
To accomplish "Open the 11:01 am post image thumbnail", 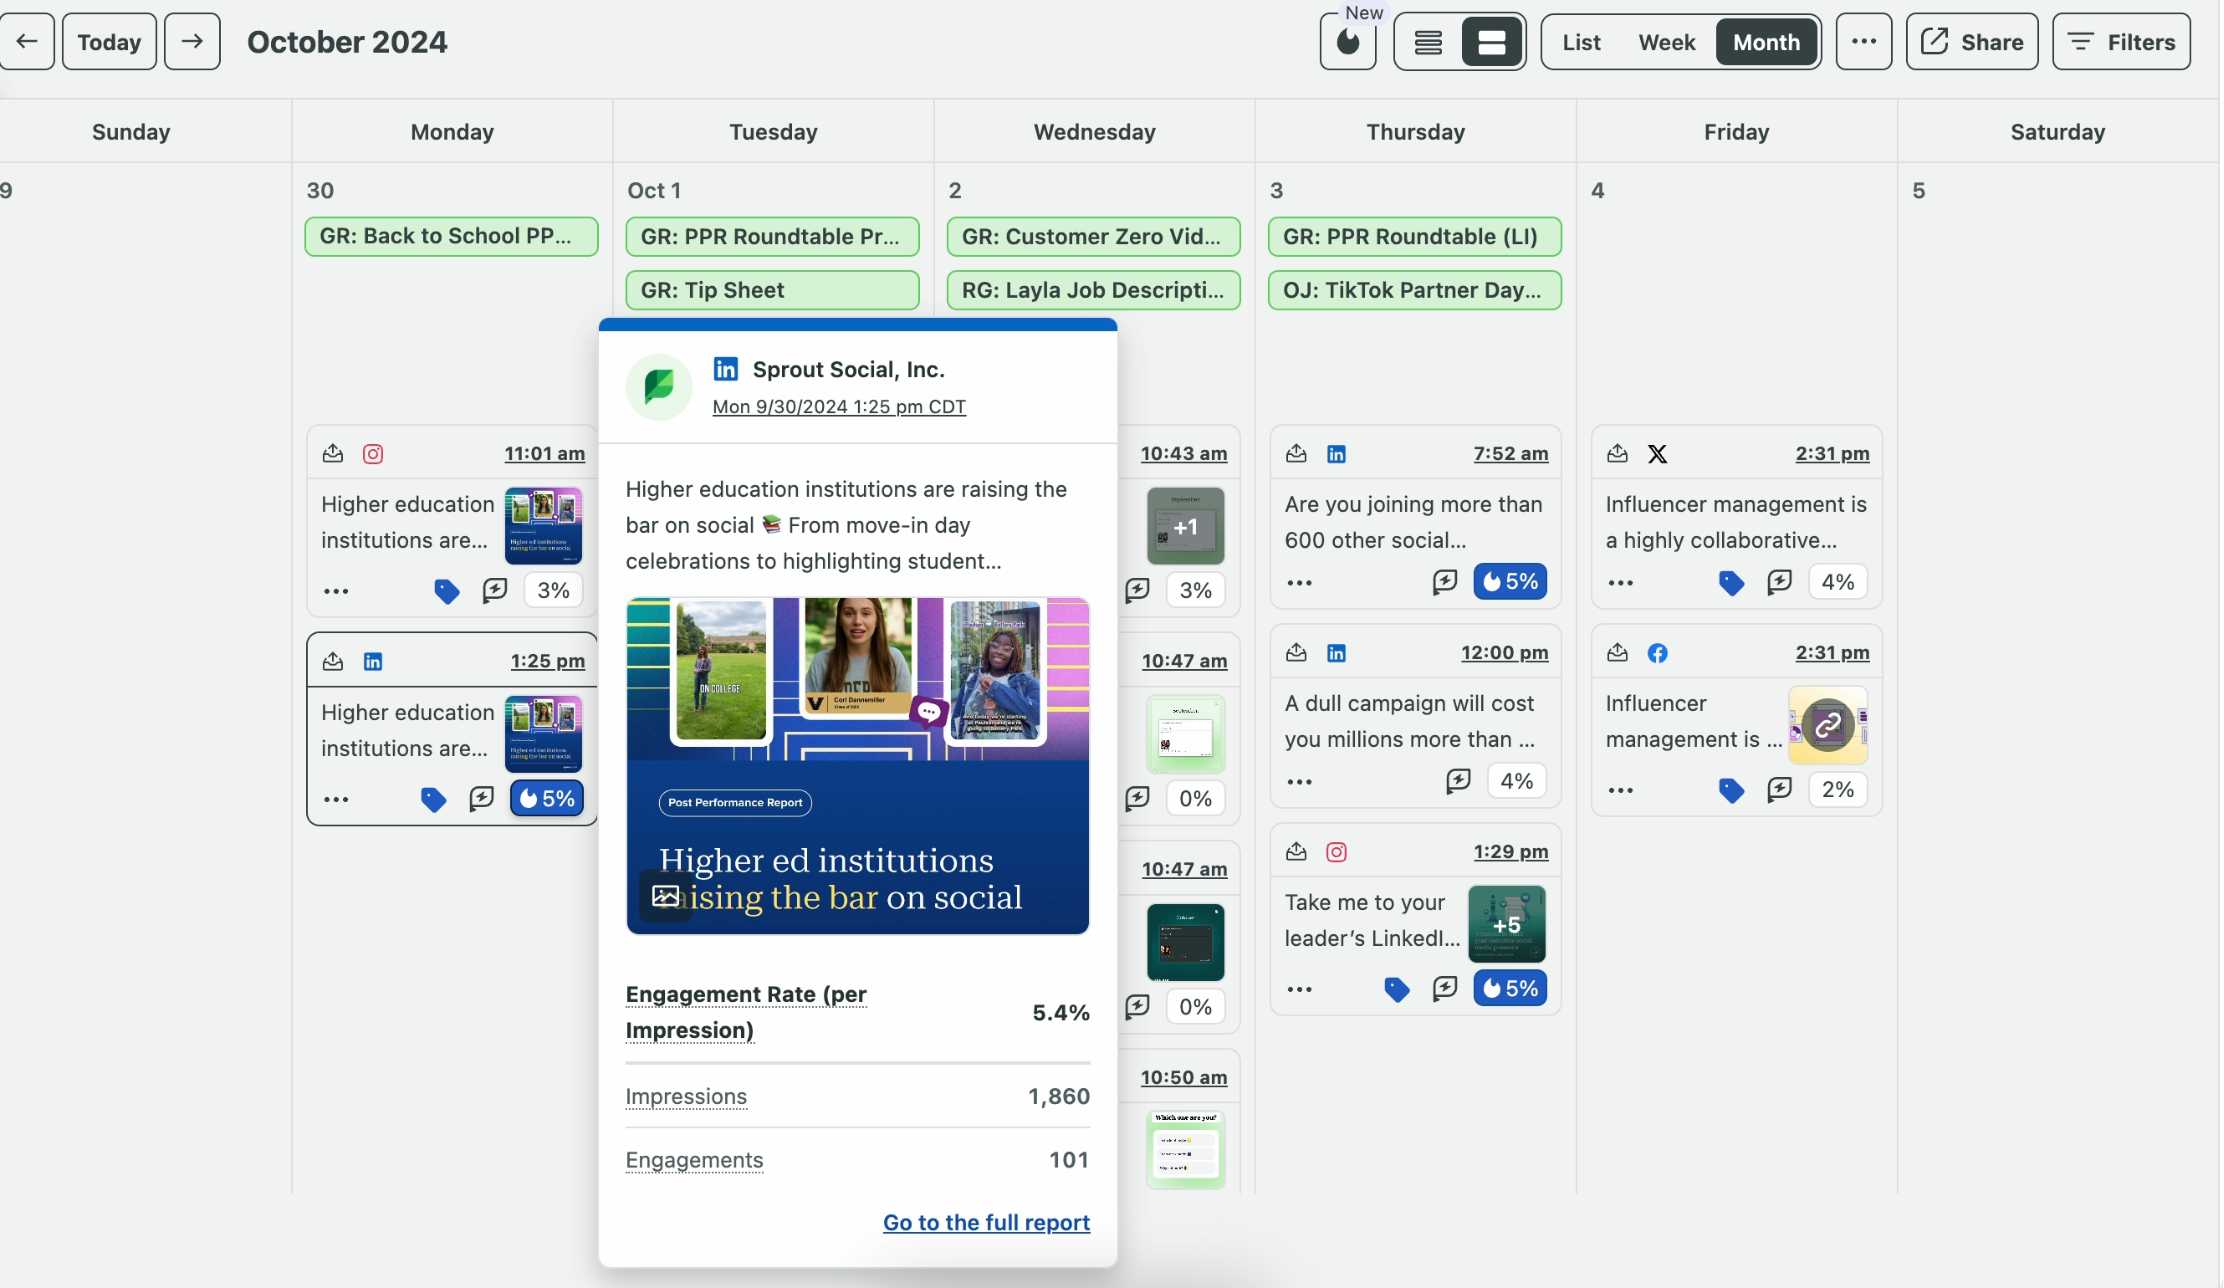I will pyautogui.click(x=543, y=526).
